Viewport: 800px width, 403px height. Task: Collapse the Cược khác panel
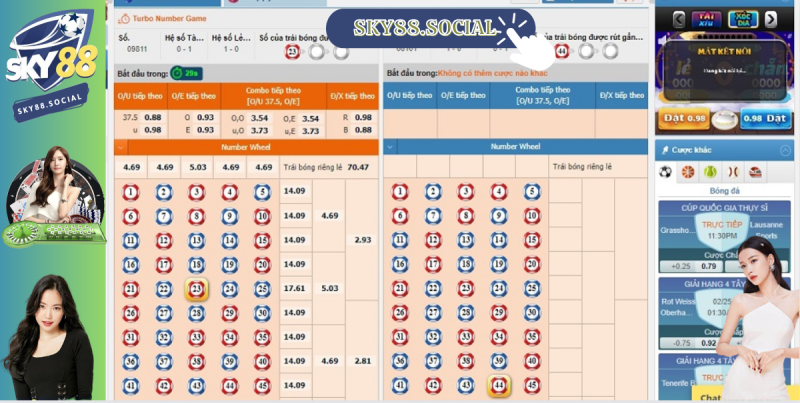click(x=785, y=150)
